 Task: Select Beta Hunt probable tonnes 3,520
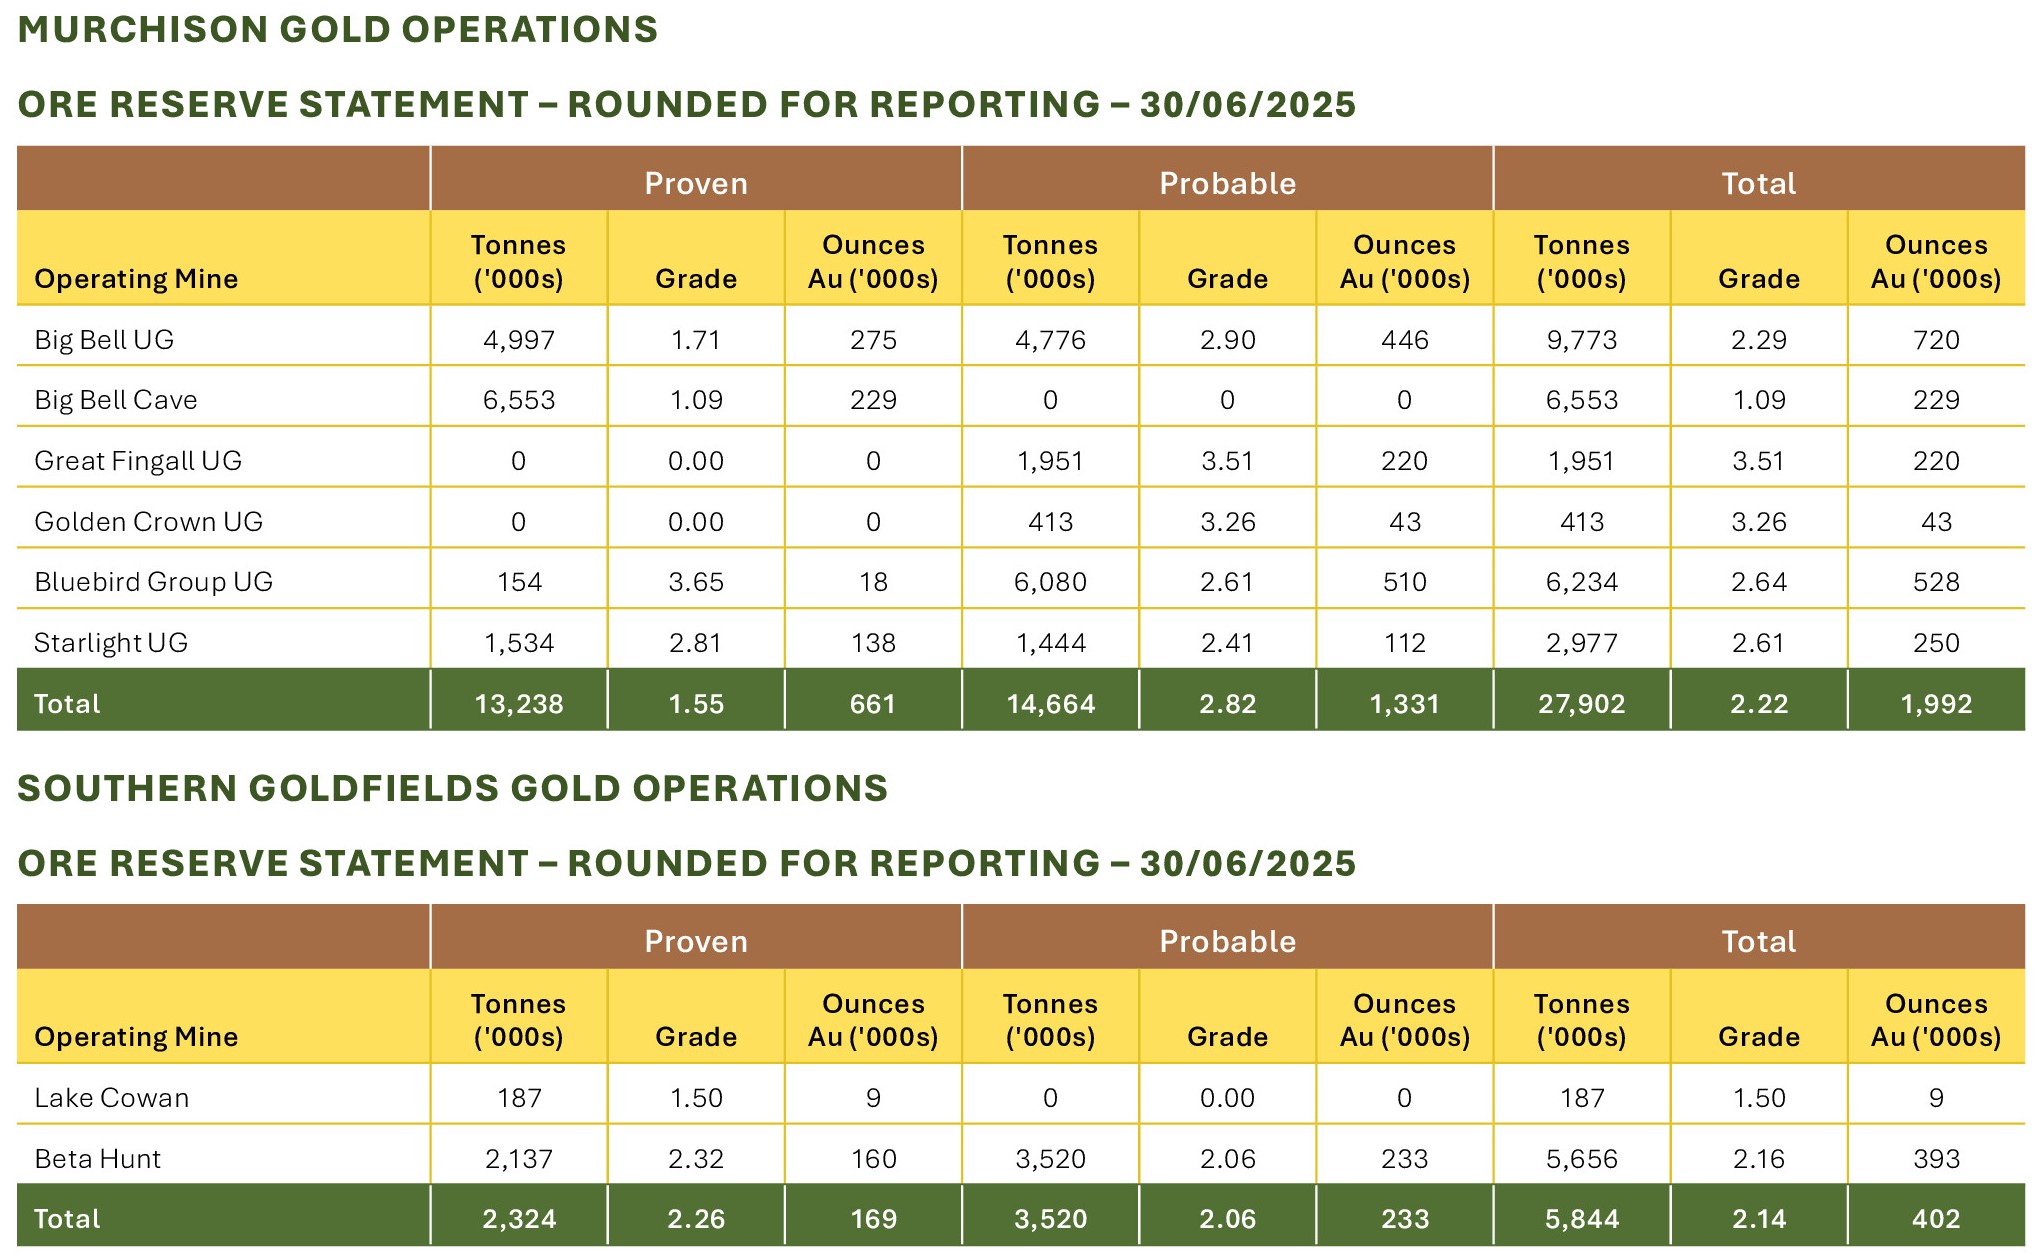coord(1050,1159)
